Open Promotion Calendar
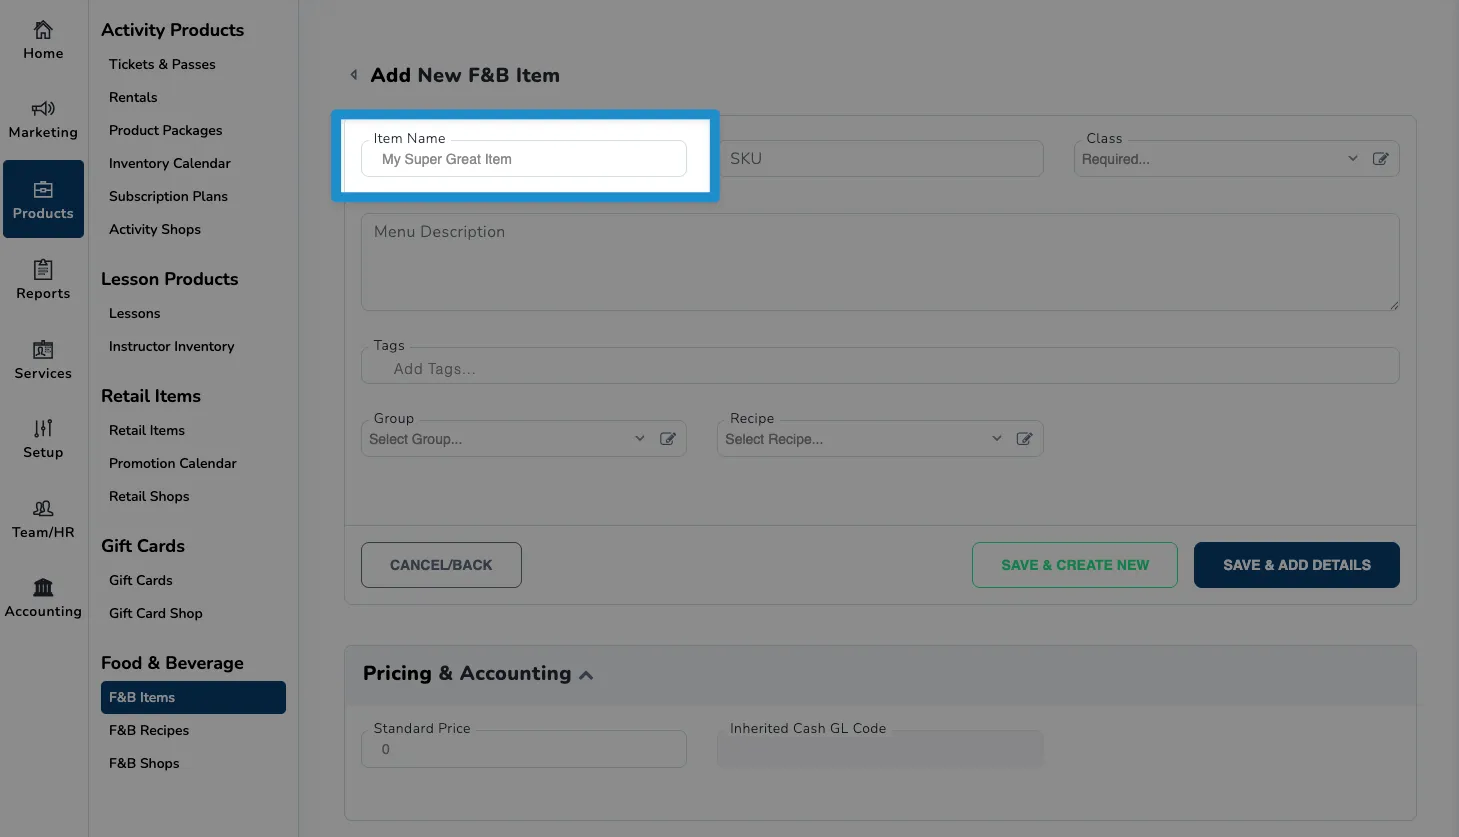 pyautogui.click(x=172, y=463)
